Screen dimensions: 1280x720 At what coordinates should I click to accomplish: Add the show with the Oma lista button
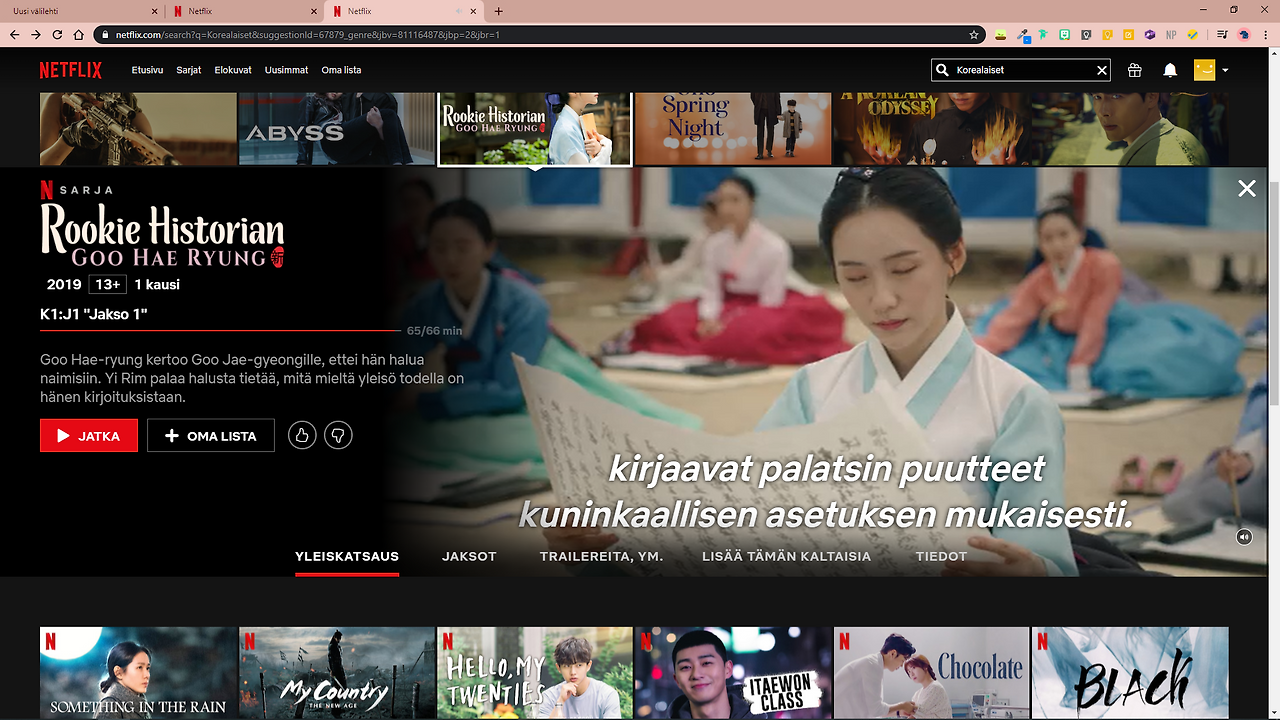click(211, 436)
